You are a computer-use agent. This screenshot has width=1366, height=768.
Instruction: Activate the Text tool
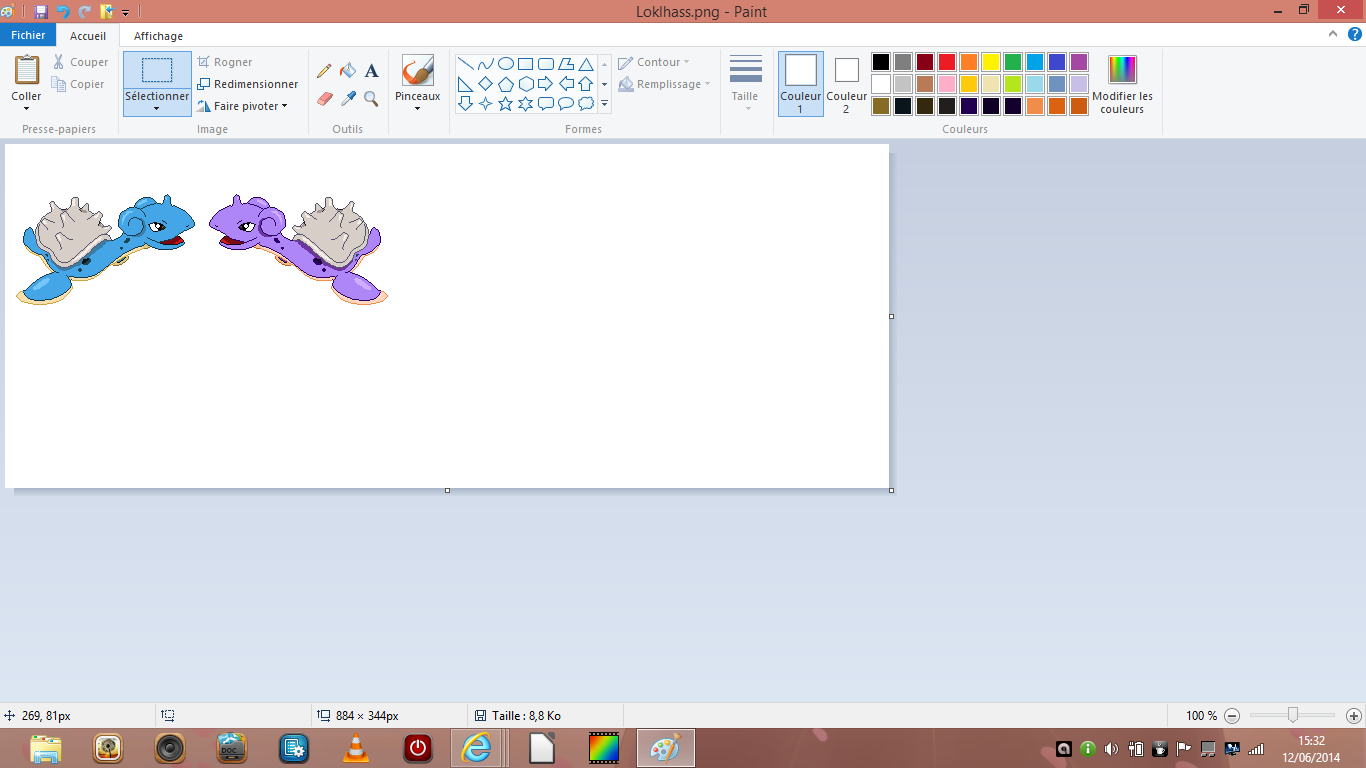click(x=371, y=71)
